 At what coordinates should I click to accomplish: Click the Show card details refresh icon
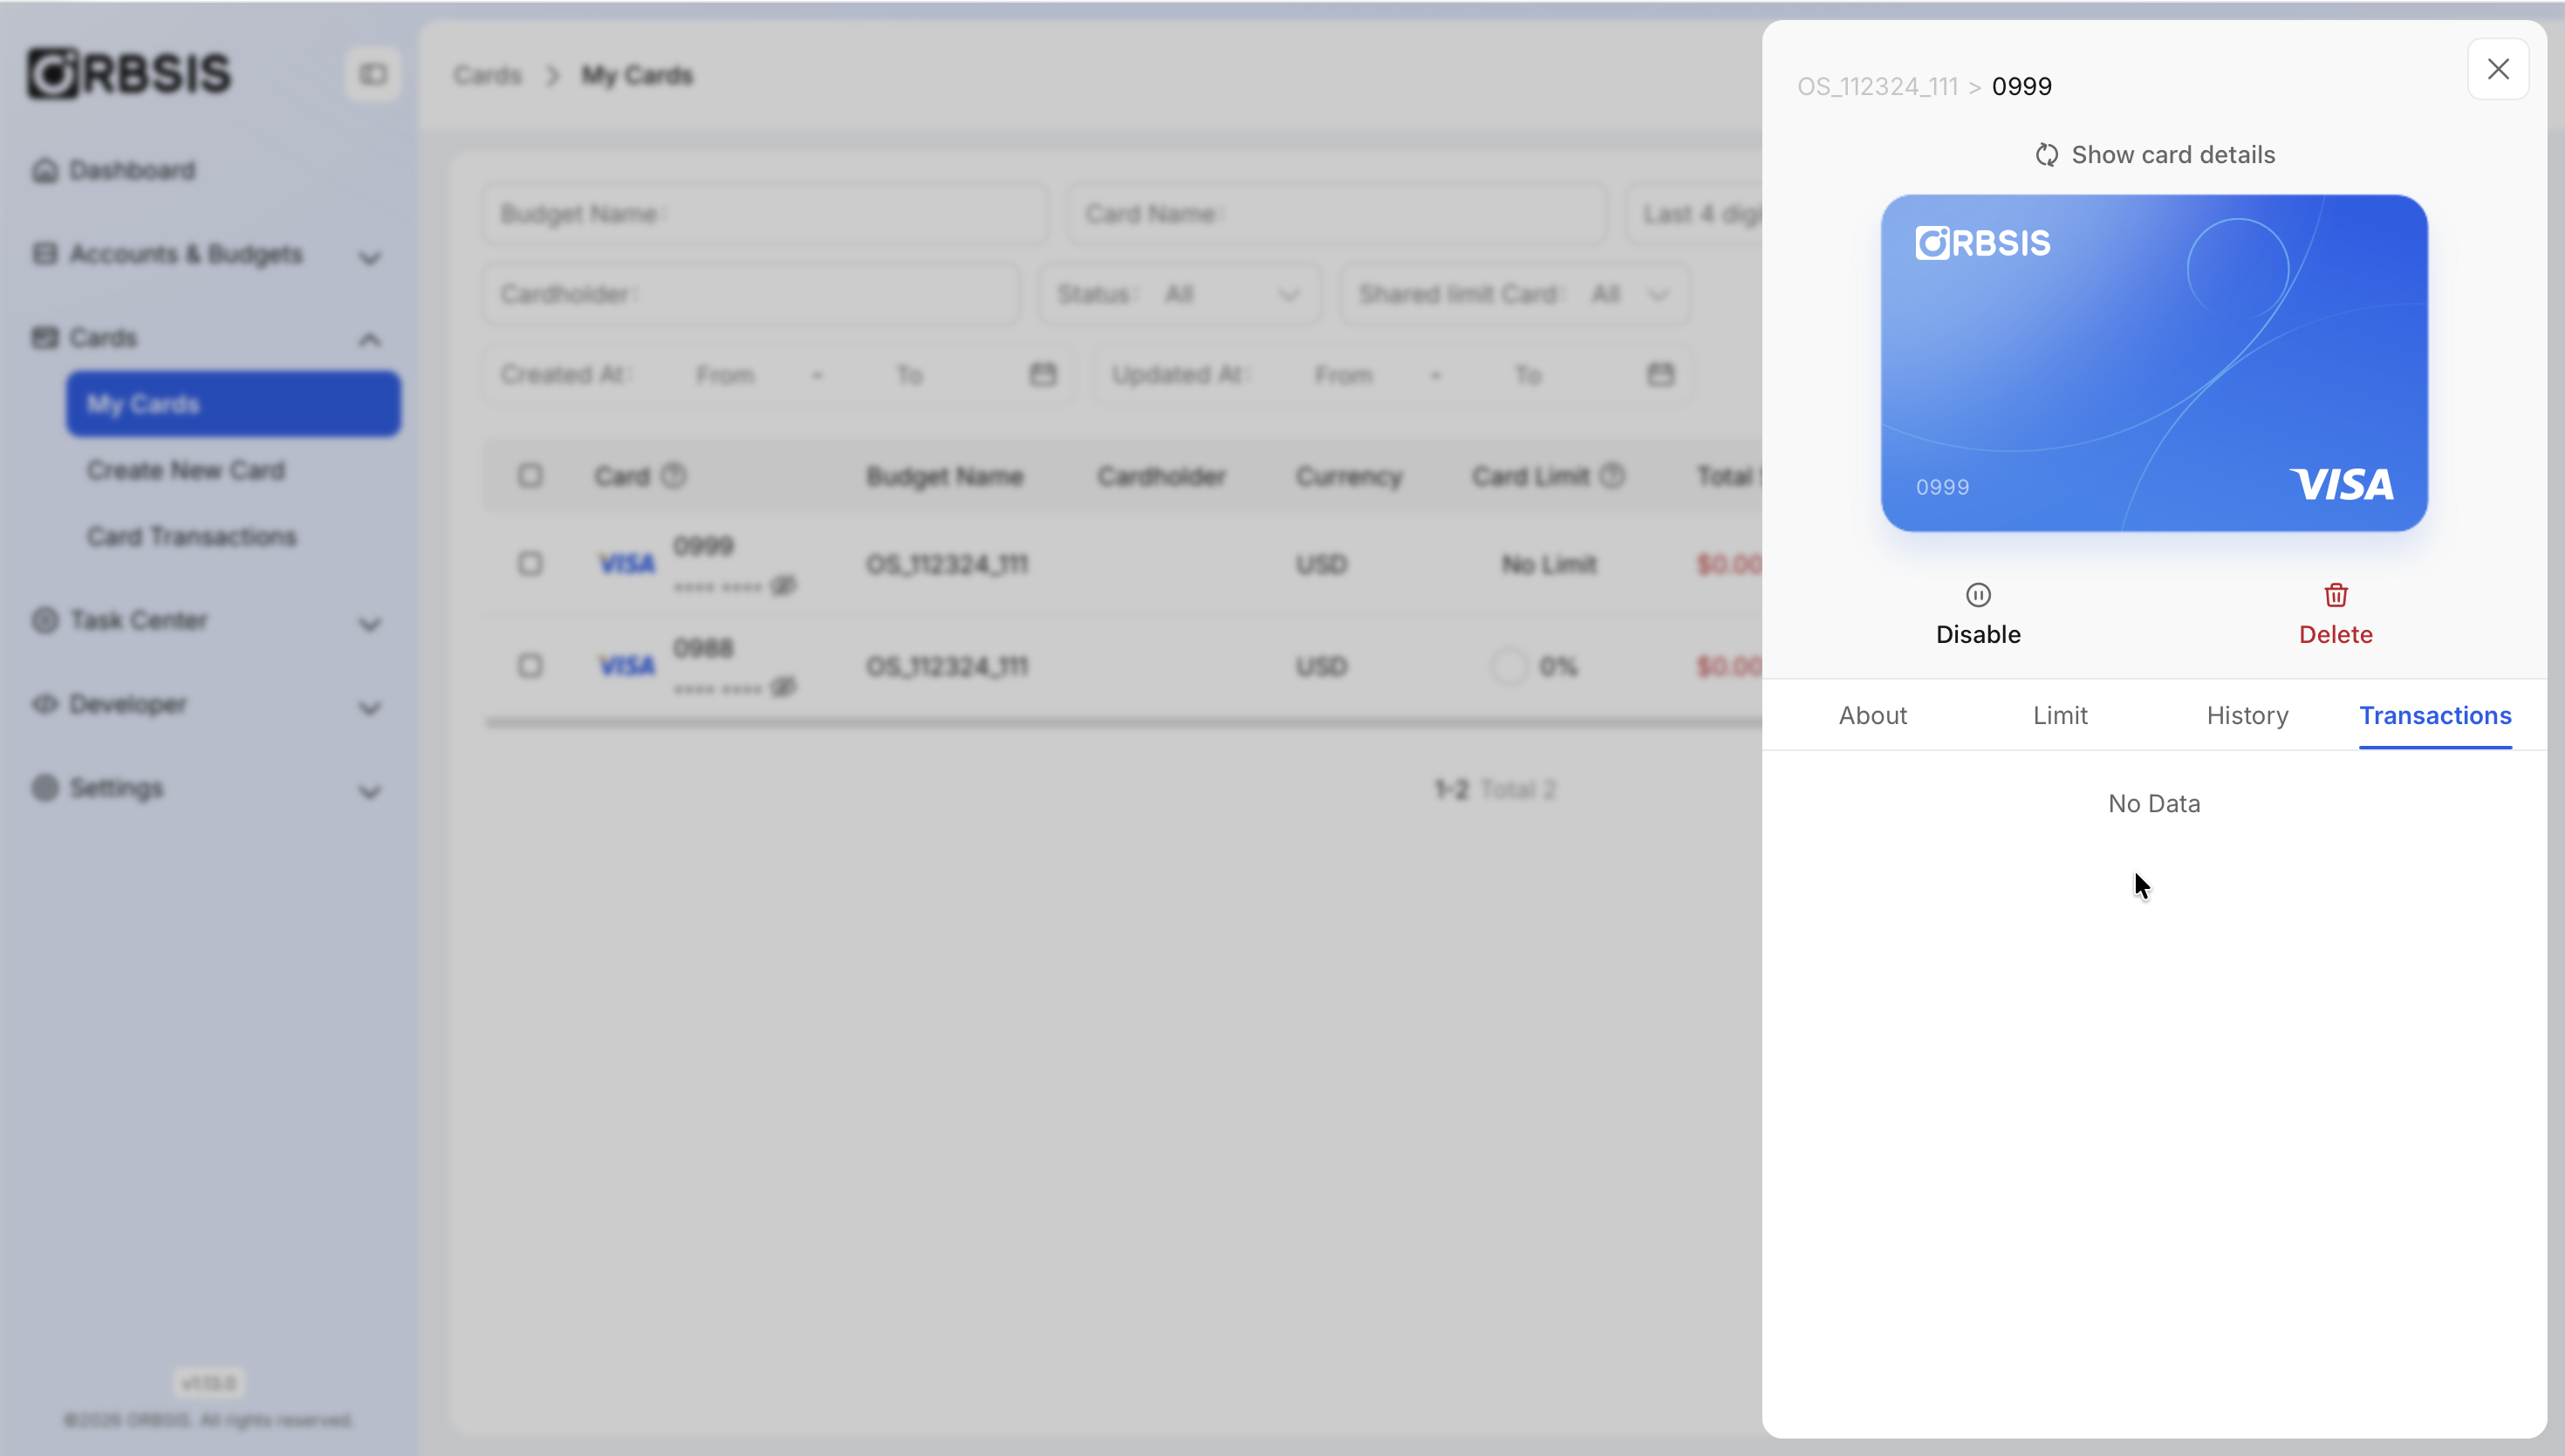2046,155
